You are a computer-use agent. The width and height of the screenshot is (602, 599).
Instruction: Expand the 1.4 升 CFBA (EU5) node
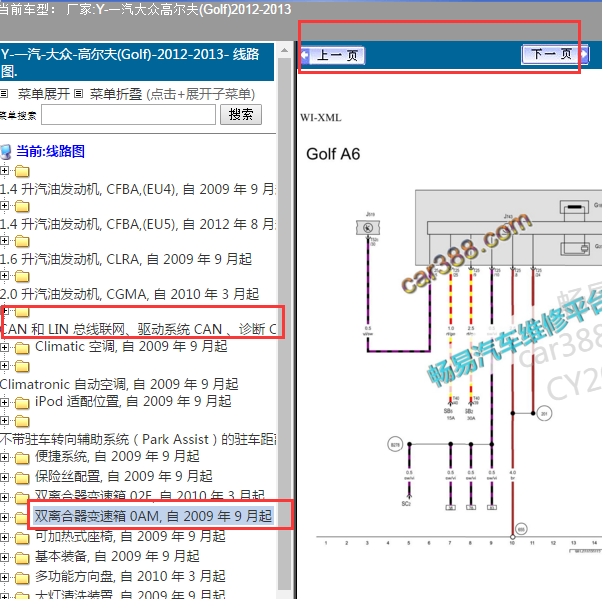coord(4,206)
